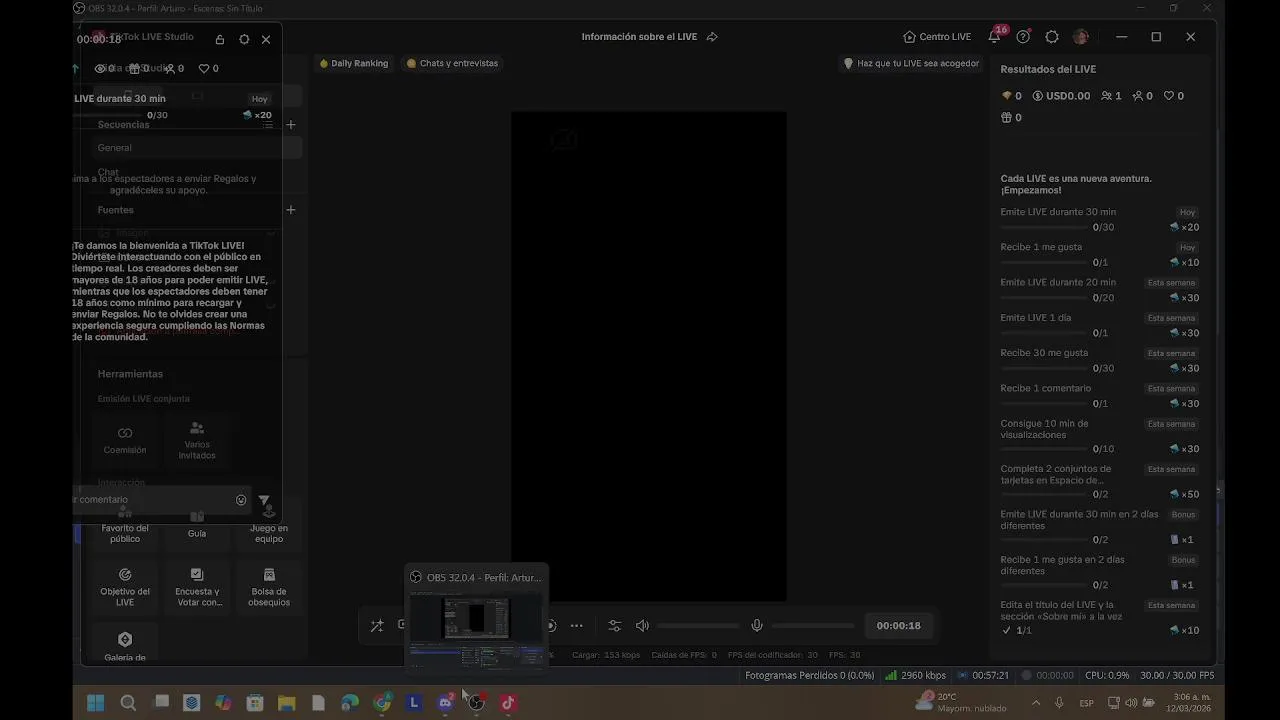
Task: Open the emoji picker in comment box
Action: click(x=241, y=500)
